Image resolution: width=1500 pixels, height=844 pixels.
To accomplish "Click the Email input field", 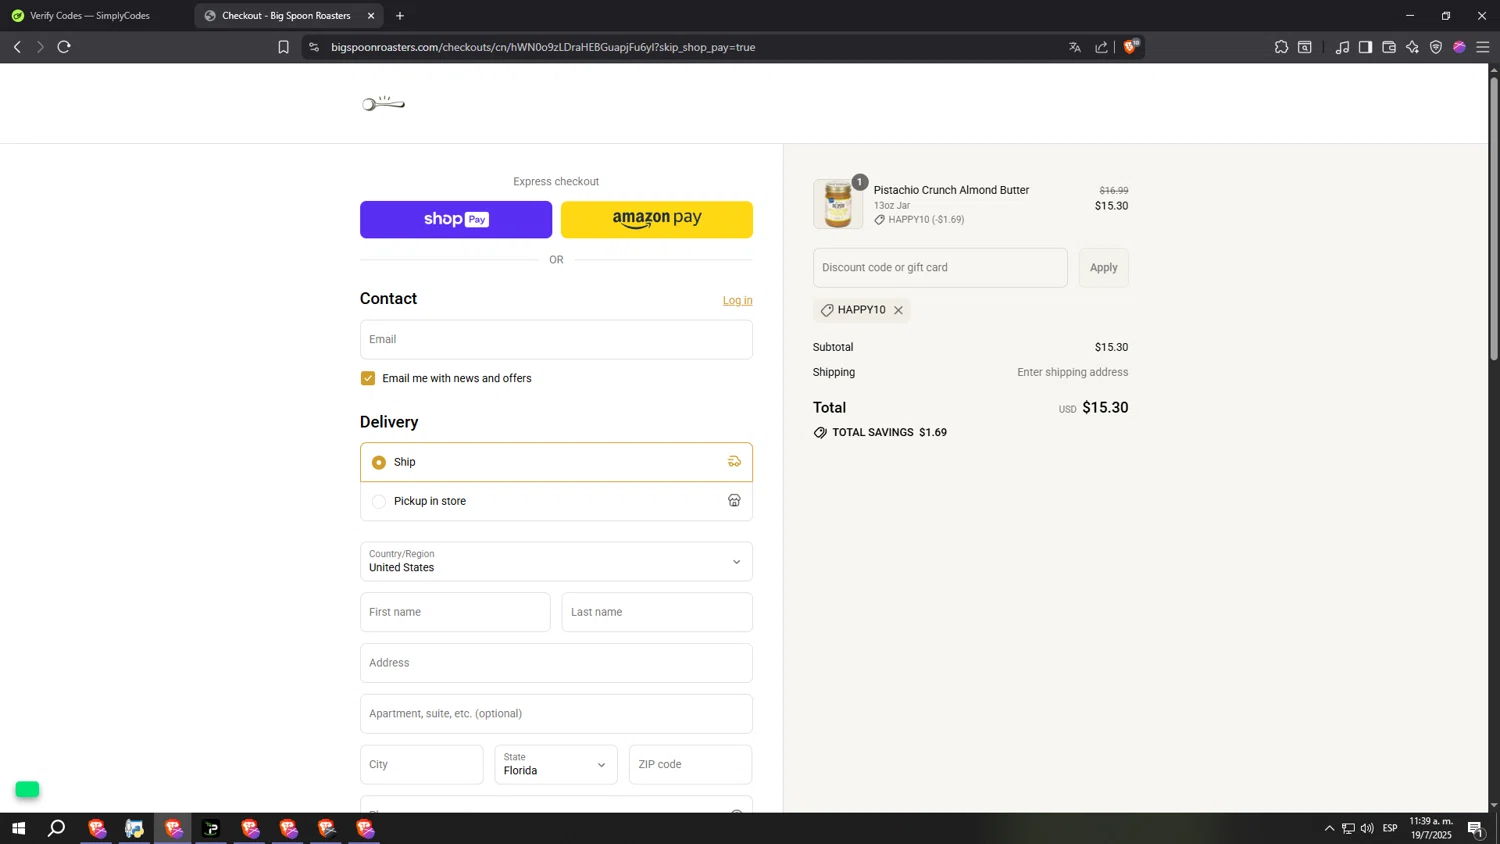I will click(556, 340).
